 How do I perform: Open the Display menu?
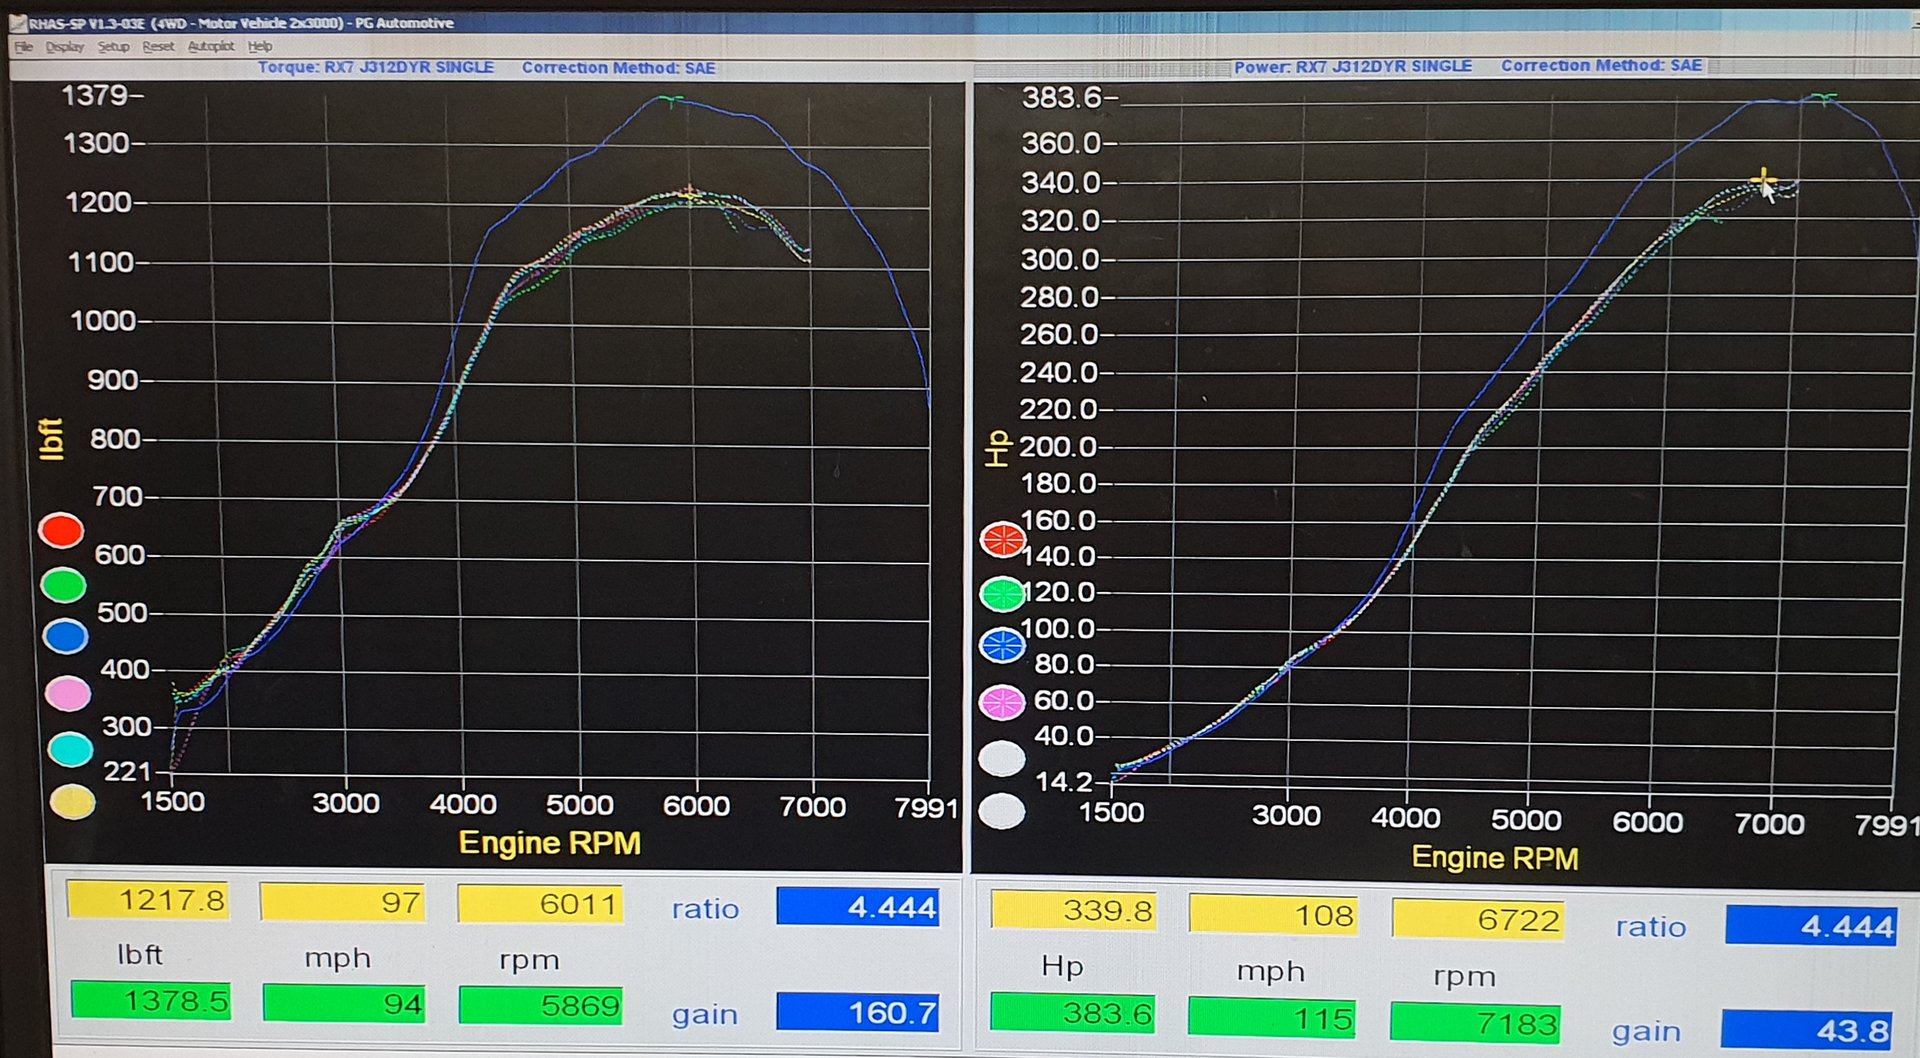[x=65, y=46]
